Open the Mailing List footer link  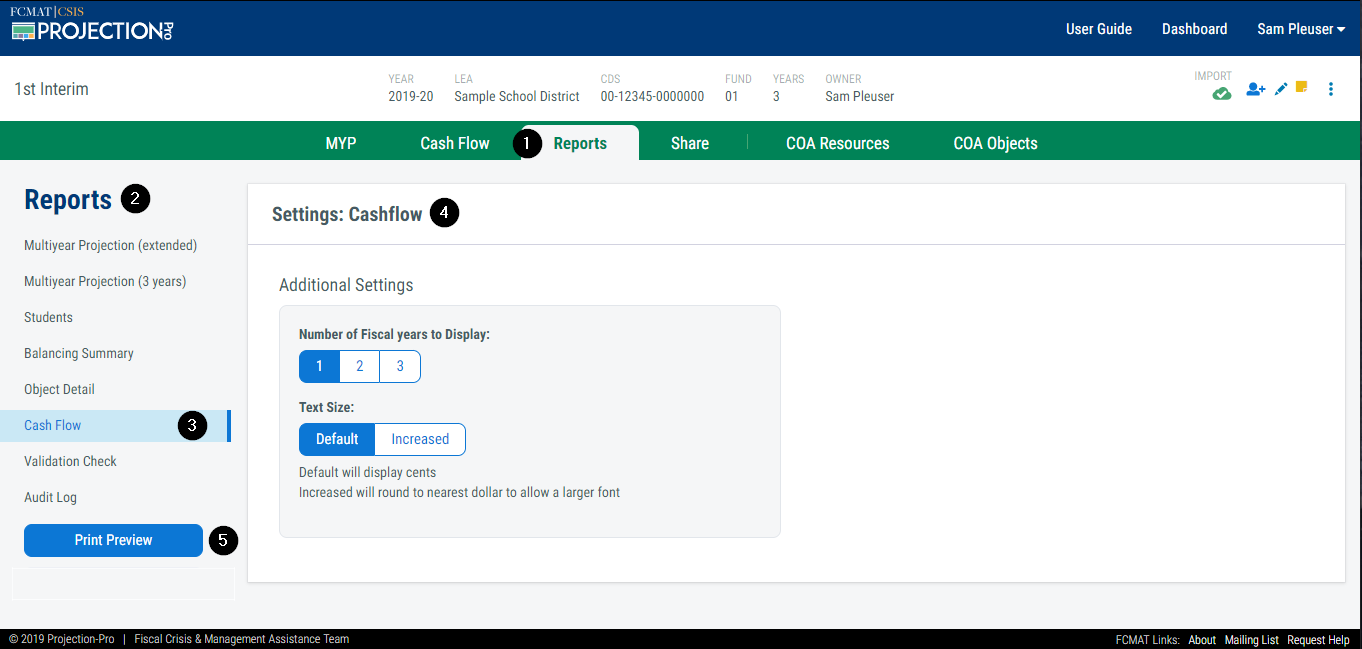[x=1251, y=639]
